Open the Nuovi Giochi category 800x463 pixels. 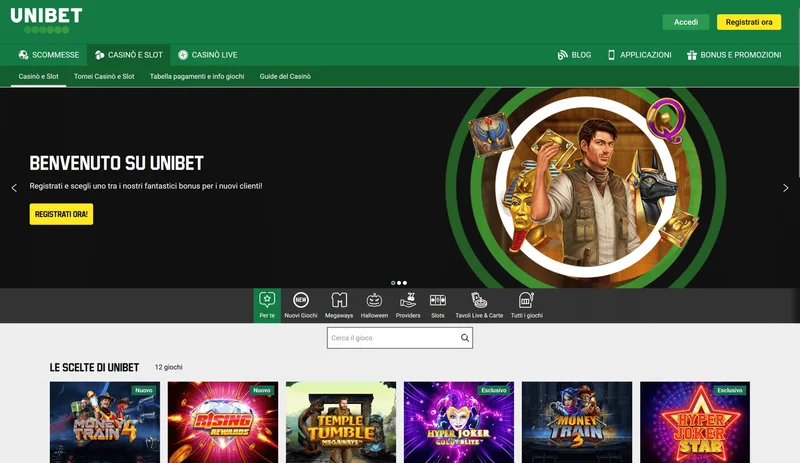tap(301, 305)
